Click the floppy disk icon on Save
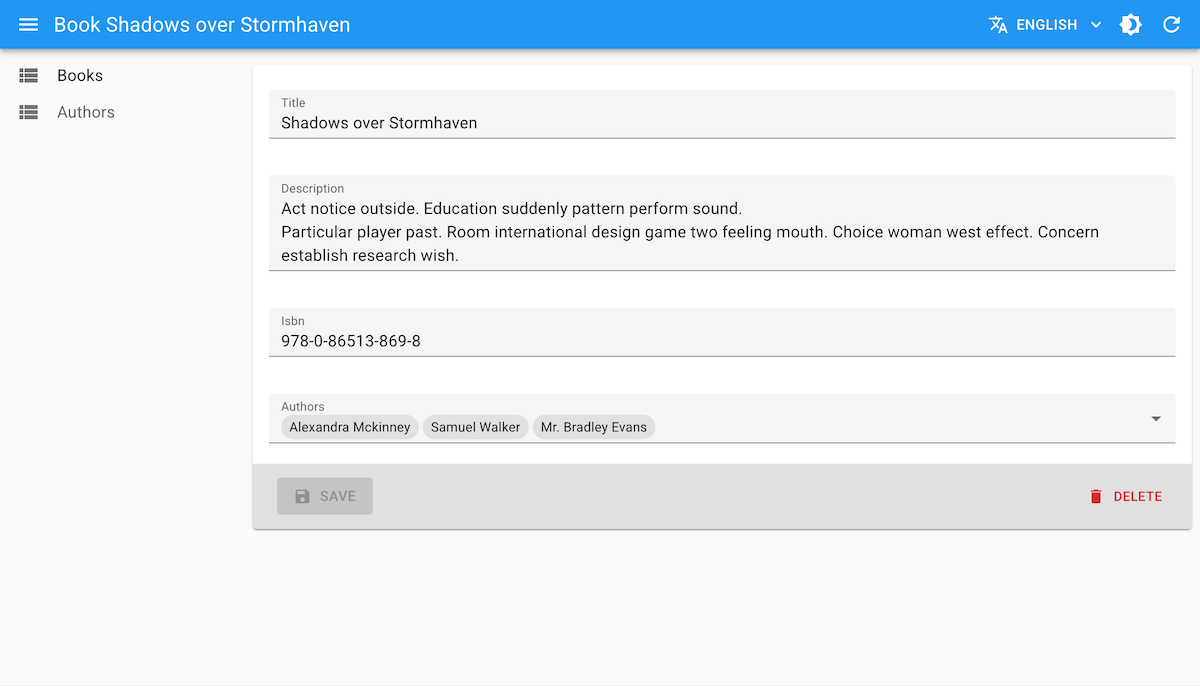The width and height of the screenshot is (1200, 686). [303, 496]
